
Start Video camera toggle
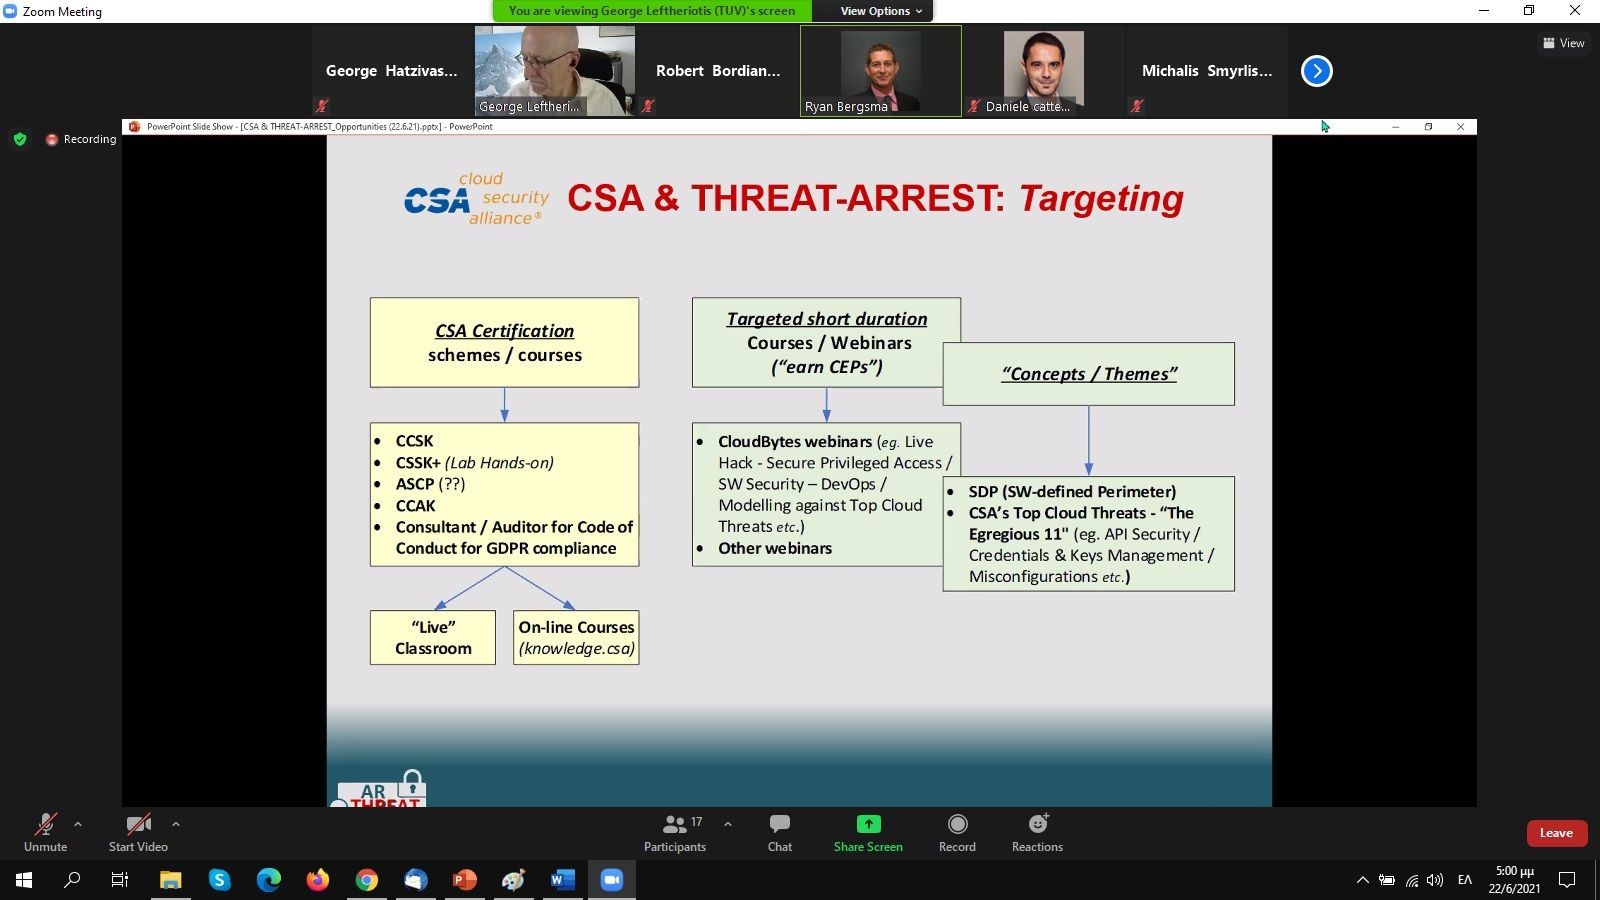pos(138,832)
